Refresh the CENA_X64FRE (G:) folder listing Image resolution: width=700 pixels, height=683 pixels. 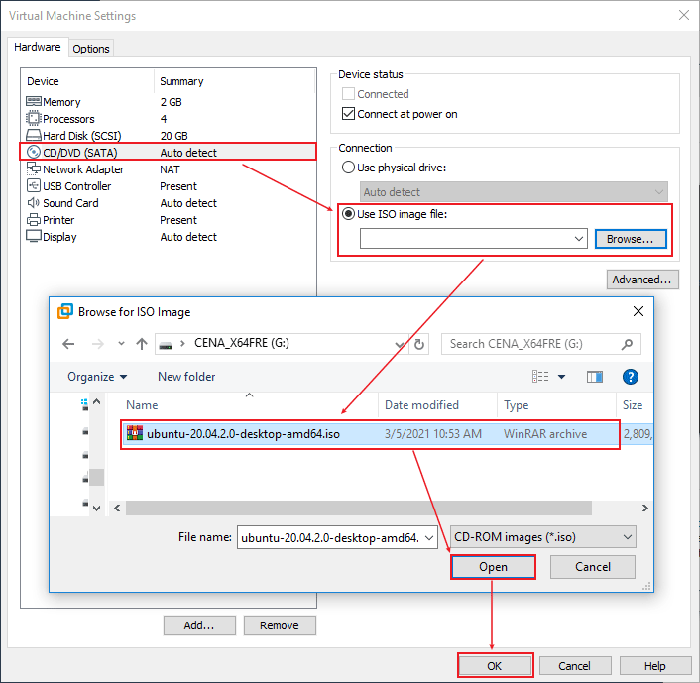419,344
